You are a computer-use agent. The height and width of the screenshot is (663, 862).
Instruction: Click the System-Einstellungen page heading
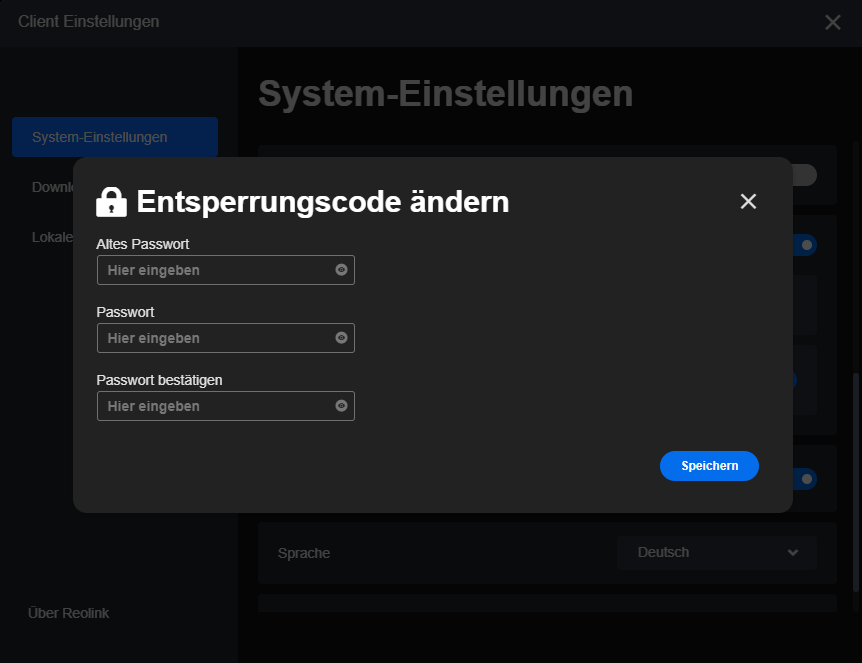446,93
